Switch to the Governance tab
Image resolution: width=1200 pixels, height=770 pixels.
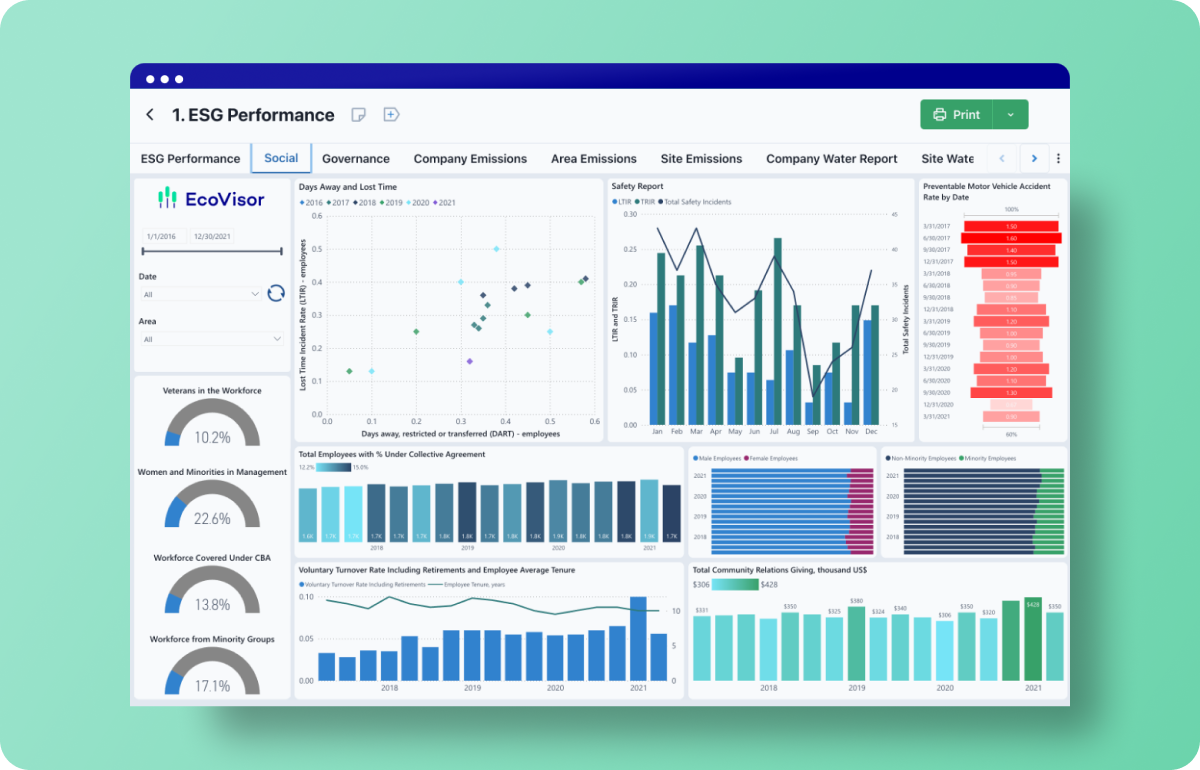[x=356, y=159]
